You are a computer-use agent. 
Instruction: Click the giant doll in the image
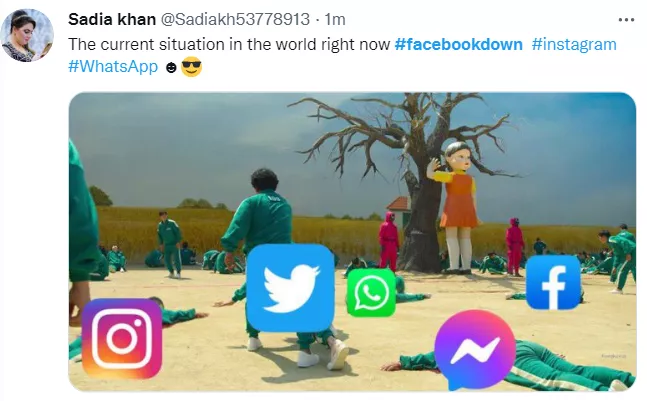click(457, 208)
